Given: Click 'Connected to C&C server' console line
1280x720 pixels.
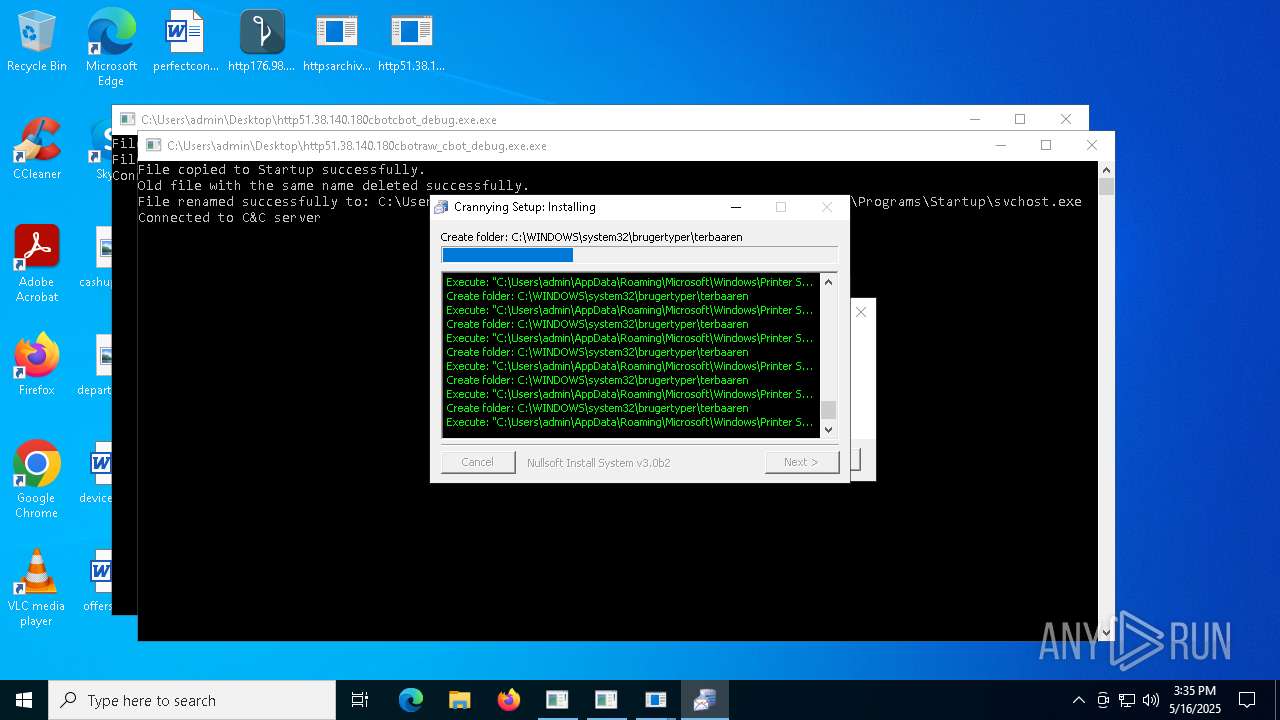Looking at the screenshot, I should coord(229,217).
